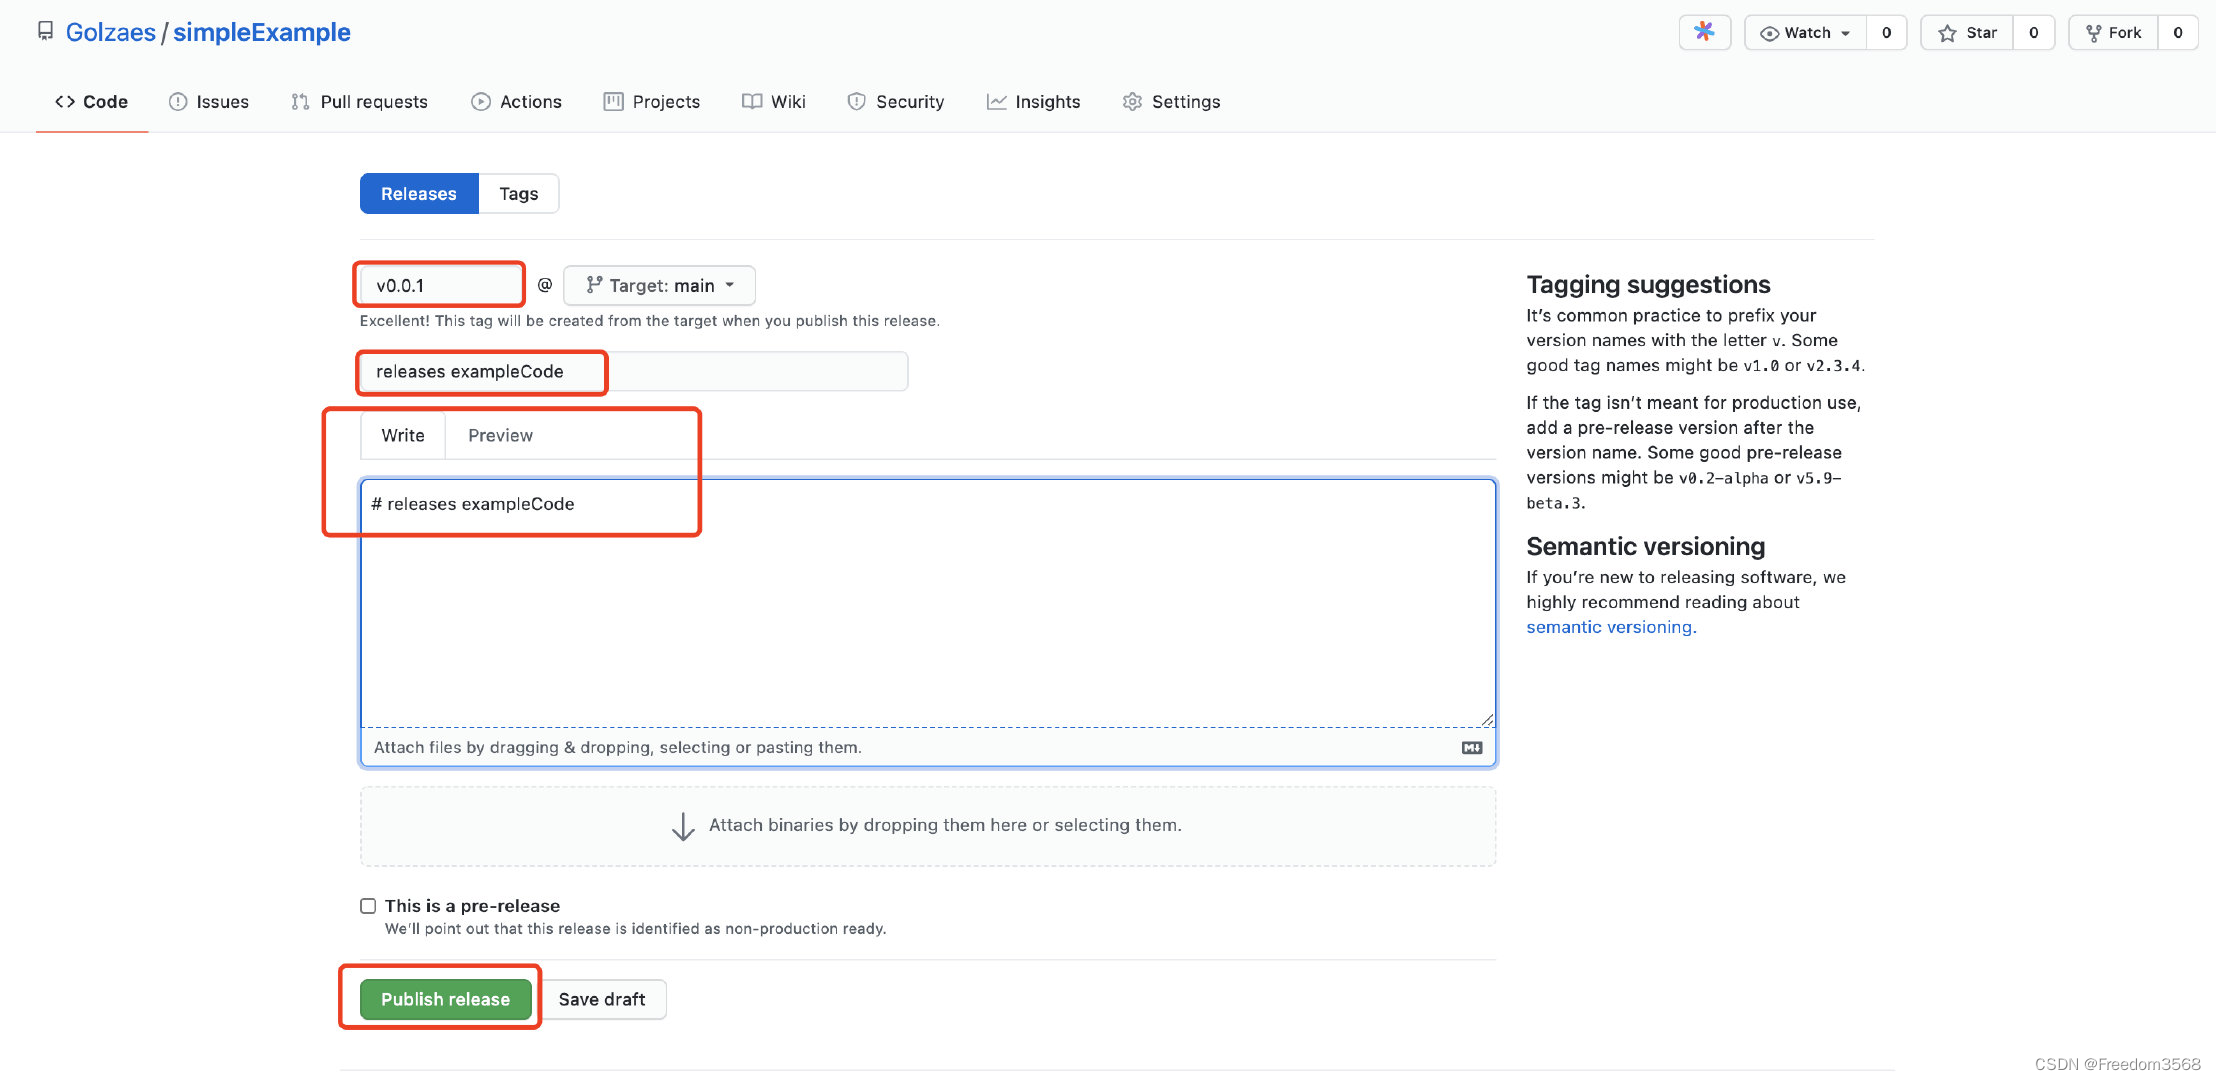Open the Watch notifications dropdown

[1806, 33]
